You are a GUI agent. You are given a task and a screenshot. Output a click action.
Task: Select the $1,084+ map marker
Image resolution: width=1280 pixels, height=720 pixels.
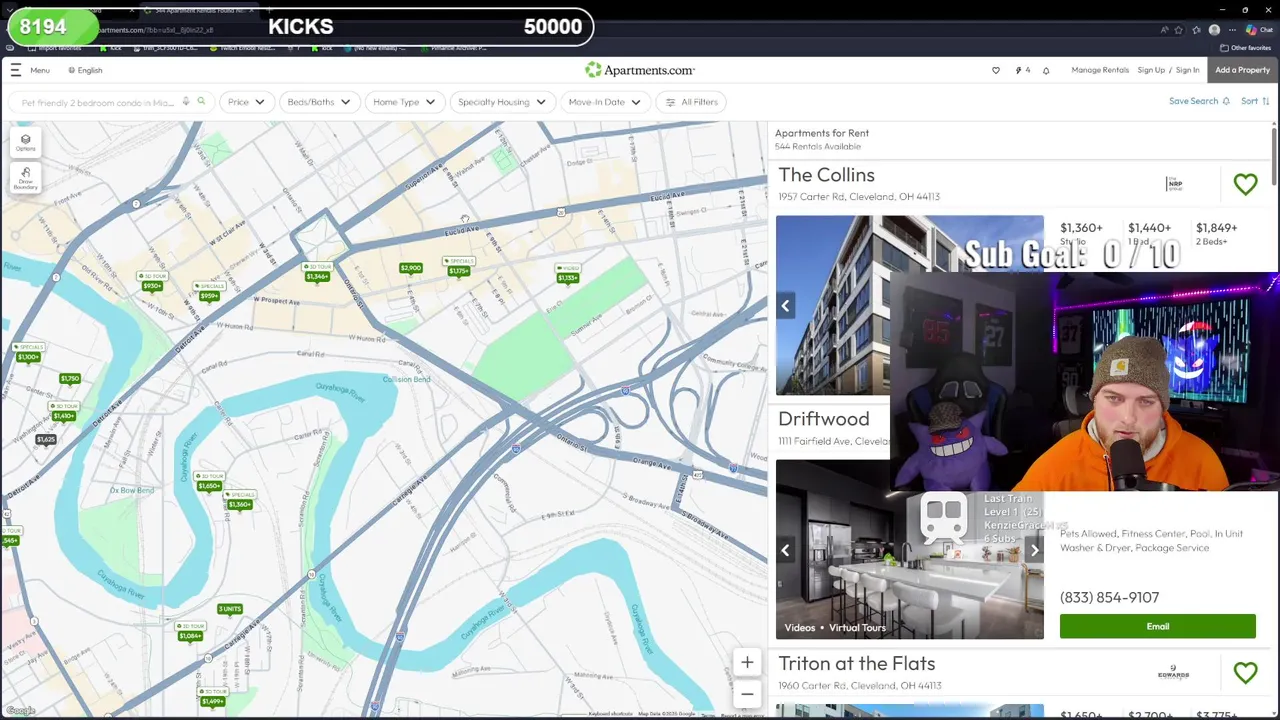point(190,636)
